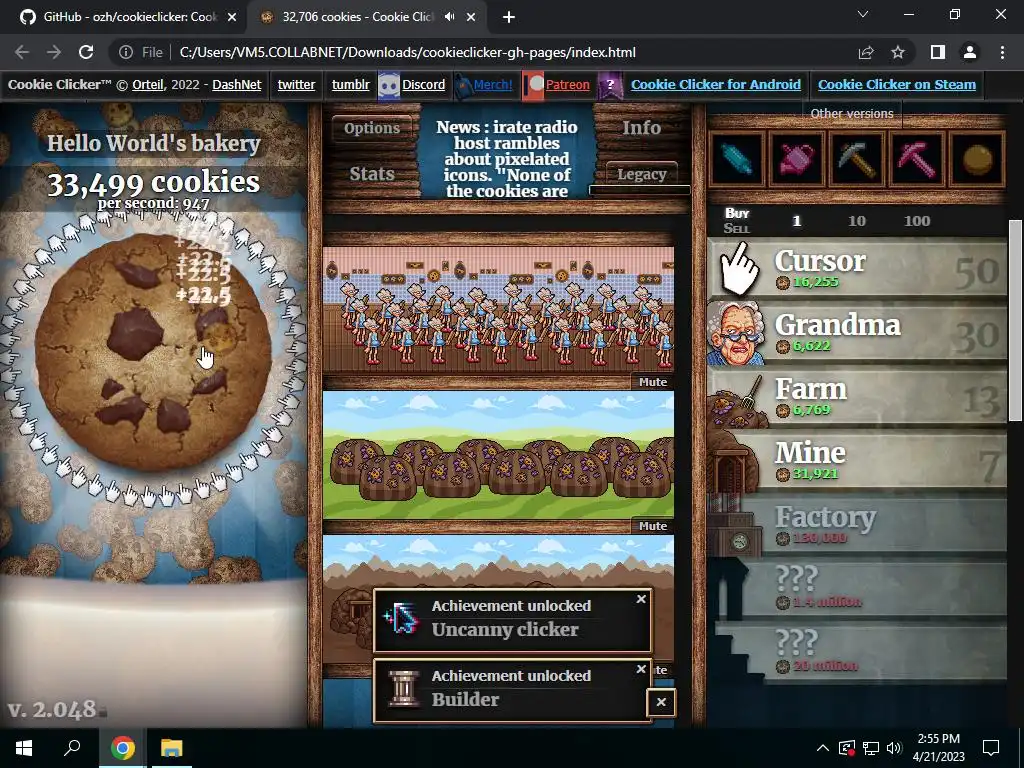
Task: Buy the pink watering can upgrade
Action: coord(797,159)
